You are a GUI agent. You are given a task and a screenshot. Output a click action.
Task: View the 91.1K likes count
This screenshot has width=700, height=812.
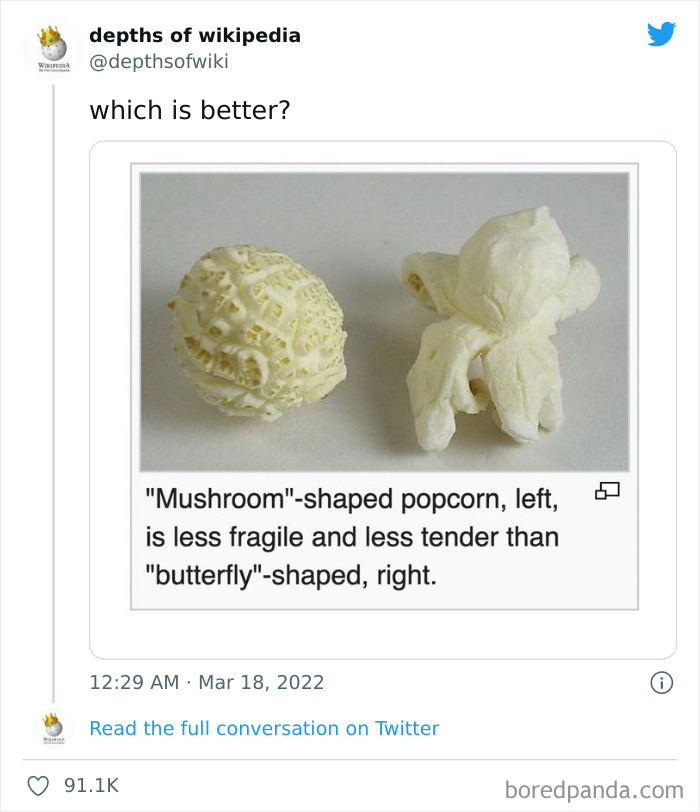point(91,785)
